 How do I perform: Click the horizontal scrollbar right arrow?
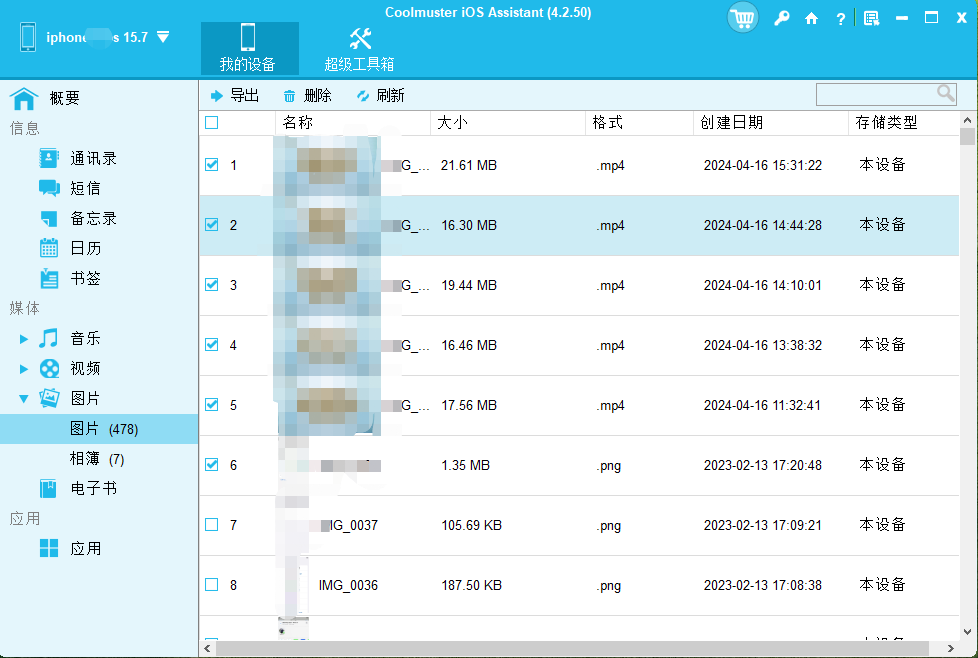(x=951, y=649)
